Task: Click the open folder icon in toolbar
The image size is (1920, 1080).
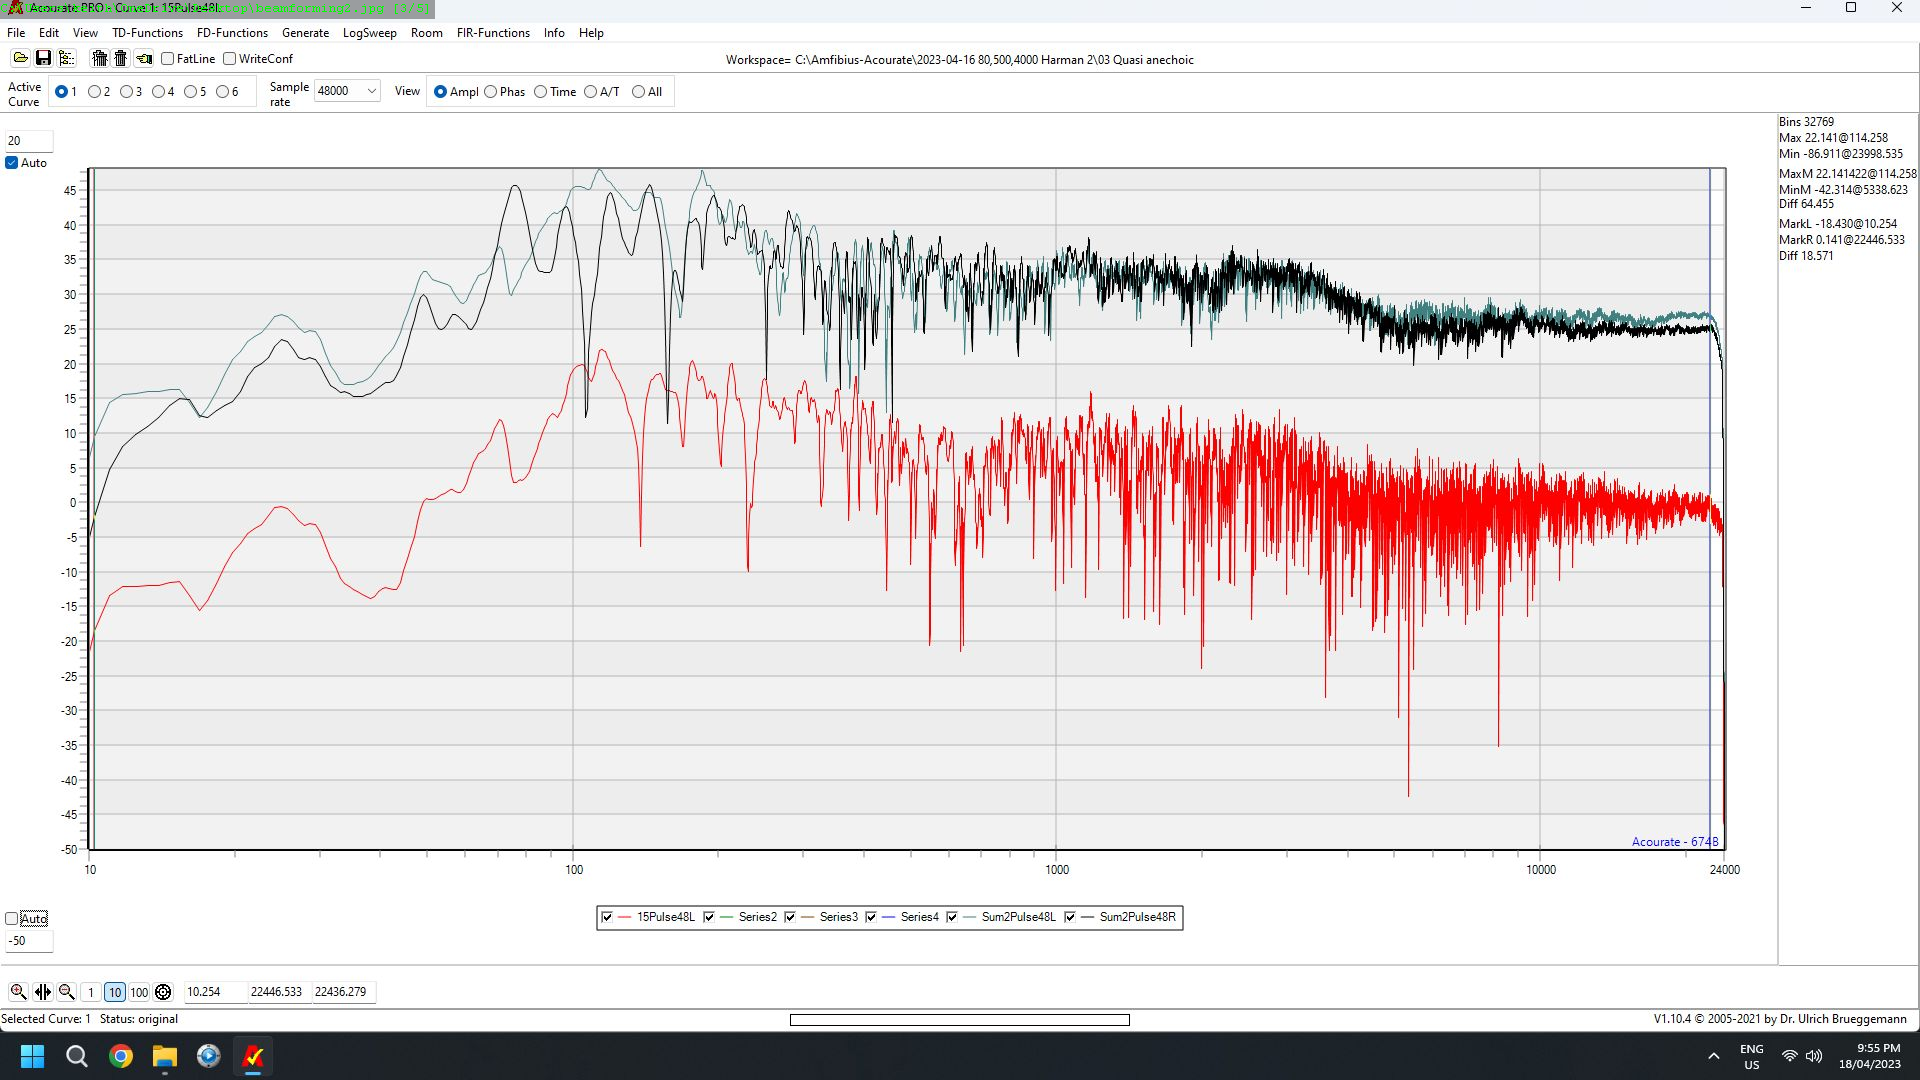Action: [20, 58]
